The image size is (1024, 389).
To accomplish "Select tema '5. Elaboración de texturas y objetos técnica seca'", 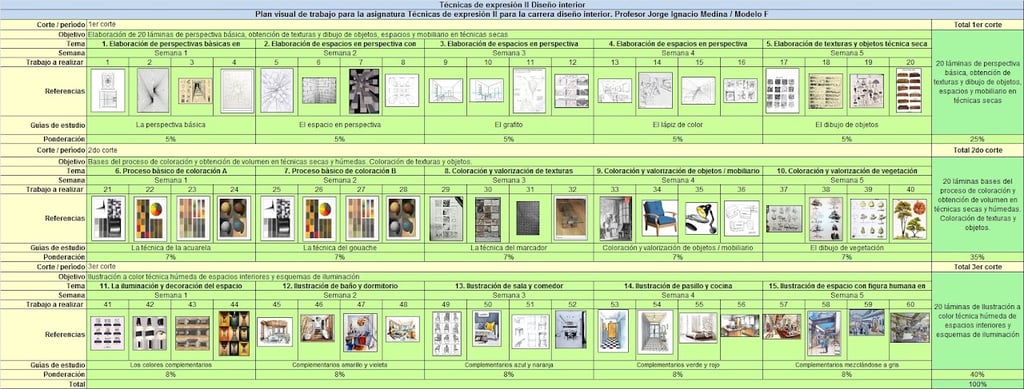I will [847, 44].
